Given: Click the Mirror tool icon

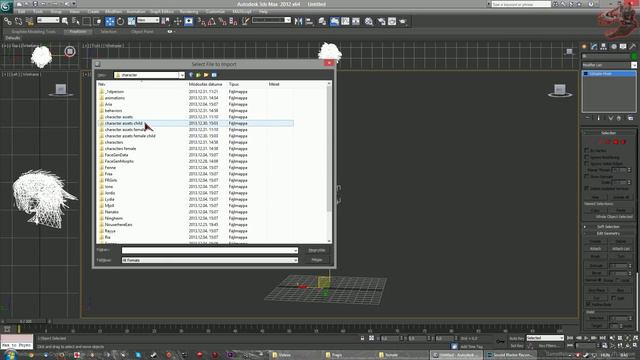Looking at the screenshot, I should (x=298, y=21).
